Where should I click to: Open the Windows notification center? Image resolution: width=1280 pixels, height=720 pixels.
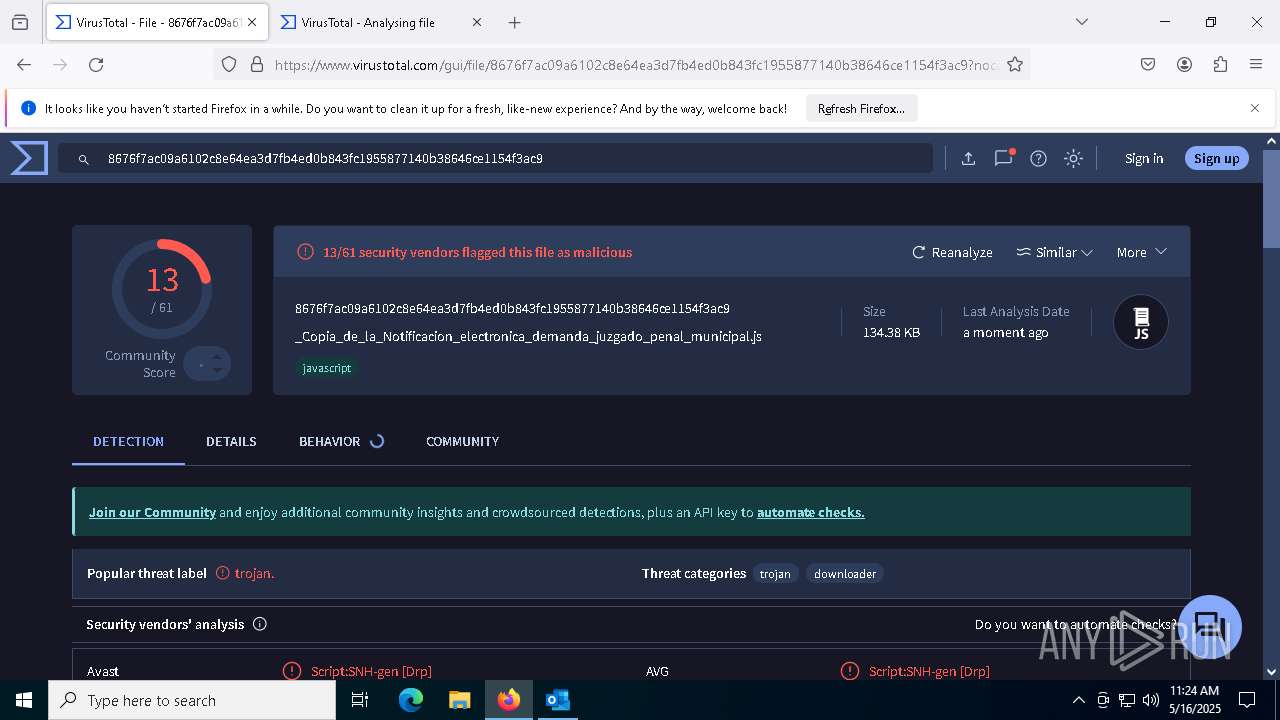1247,700
